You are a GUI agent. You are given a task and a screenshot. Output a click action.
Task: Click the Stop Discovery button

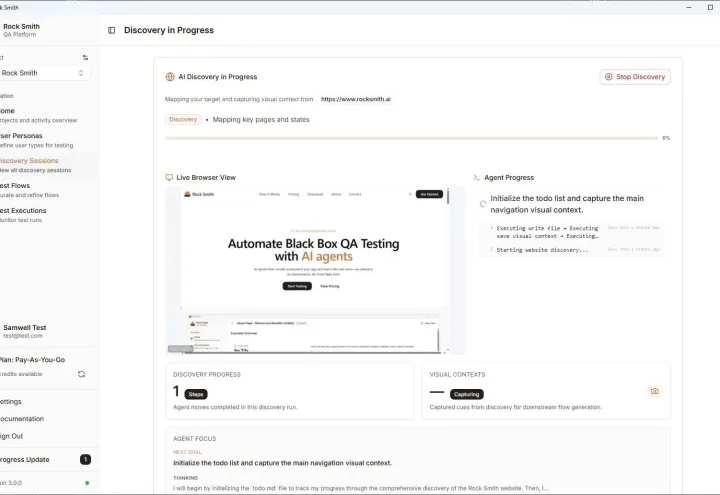point(635,77)
